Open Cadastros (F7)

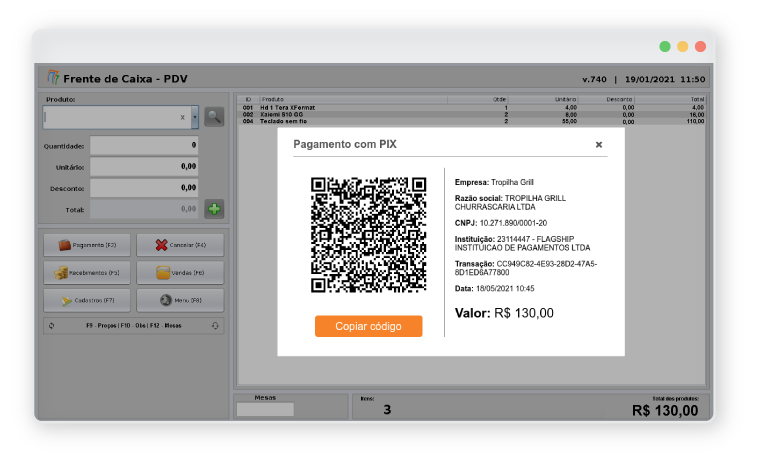point(90,300)
